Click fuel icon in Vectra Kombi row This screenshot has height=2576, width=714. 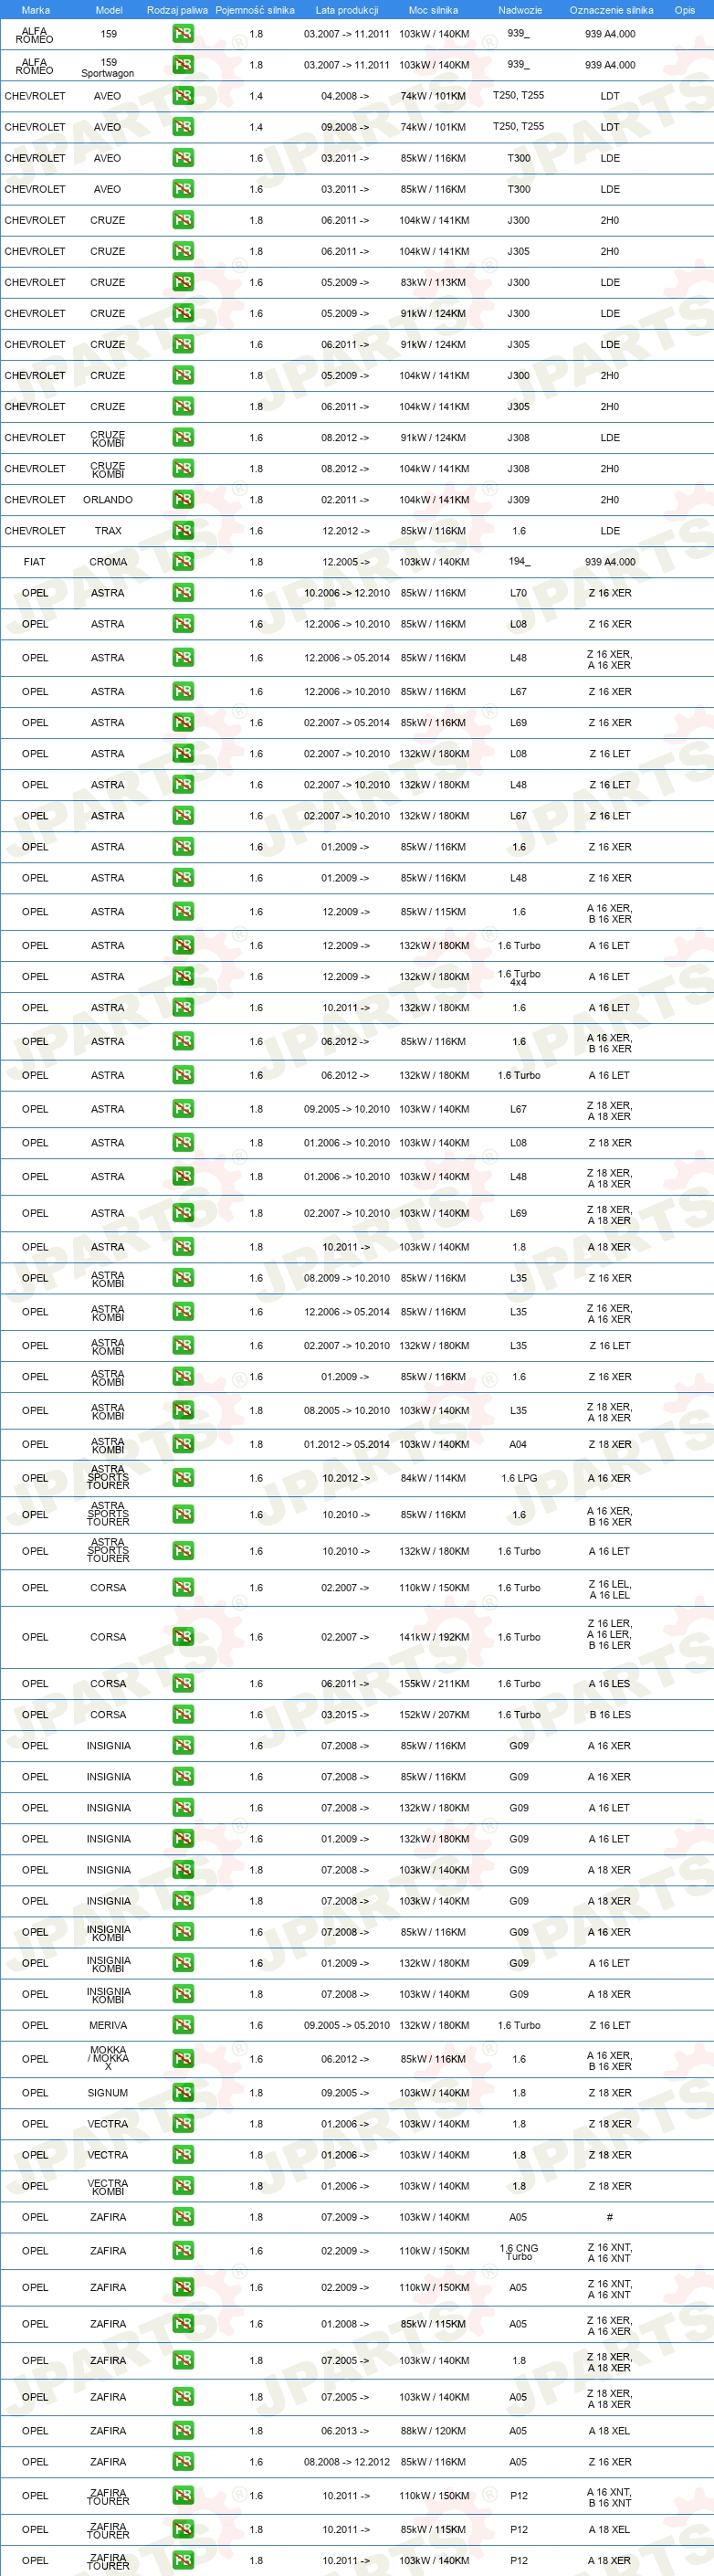(183, 2186)
